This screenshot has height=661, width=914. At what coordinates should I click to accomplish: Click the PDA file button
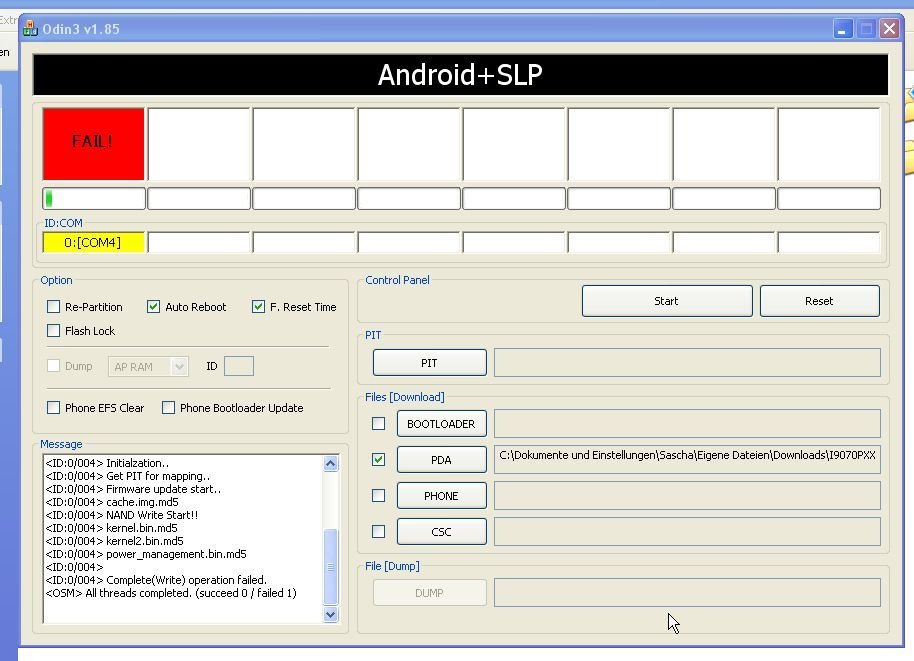coord(442,460)
